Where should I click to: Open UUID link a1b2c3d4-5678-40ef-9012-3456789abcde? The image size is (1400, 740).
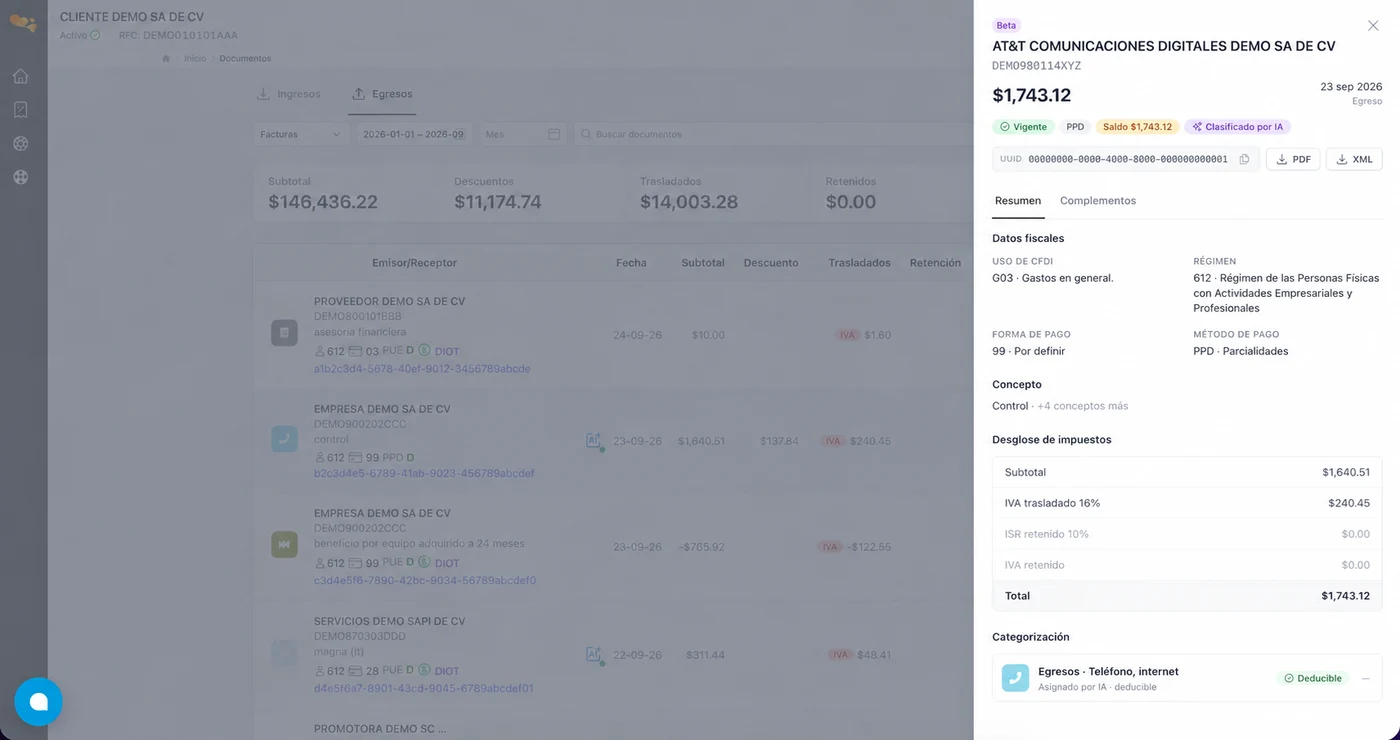pyautogui.click(x=422, y=368)
